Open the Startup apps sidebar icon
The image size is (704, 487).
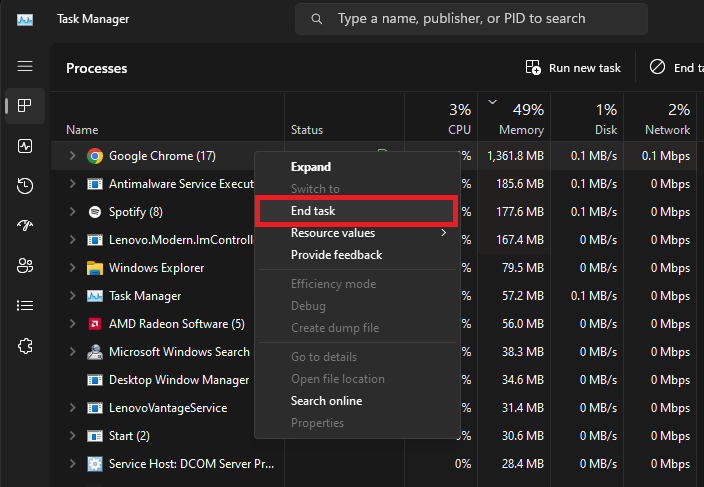25,226
